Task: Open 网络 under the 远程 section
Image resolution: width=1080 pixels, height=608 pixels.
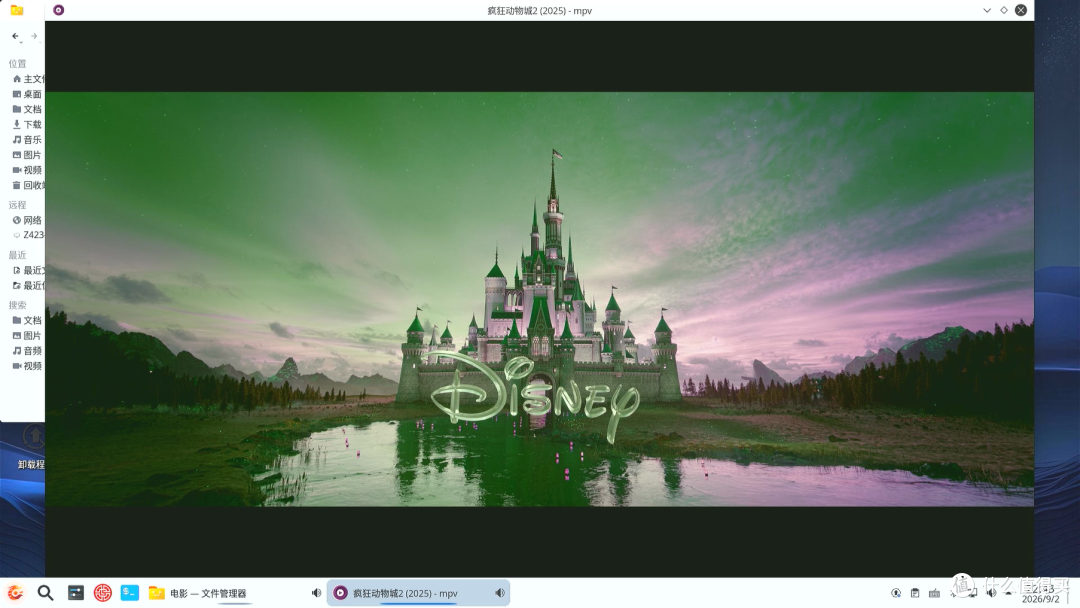Action: pyautogui.click(x=28, y=220)
